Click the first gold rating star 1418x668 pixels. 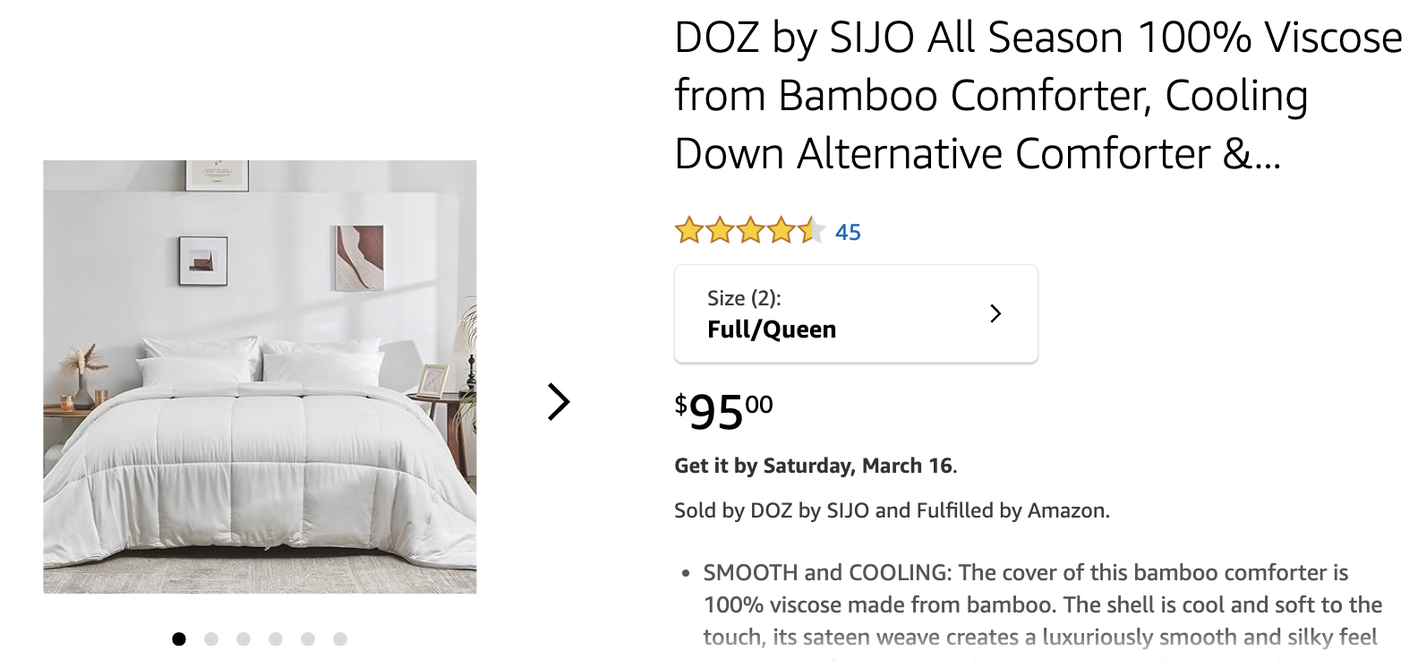(689, 231)
